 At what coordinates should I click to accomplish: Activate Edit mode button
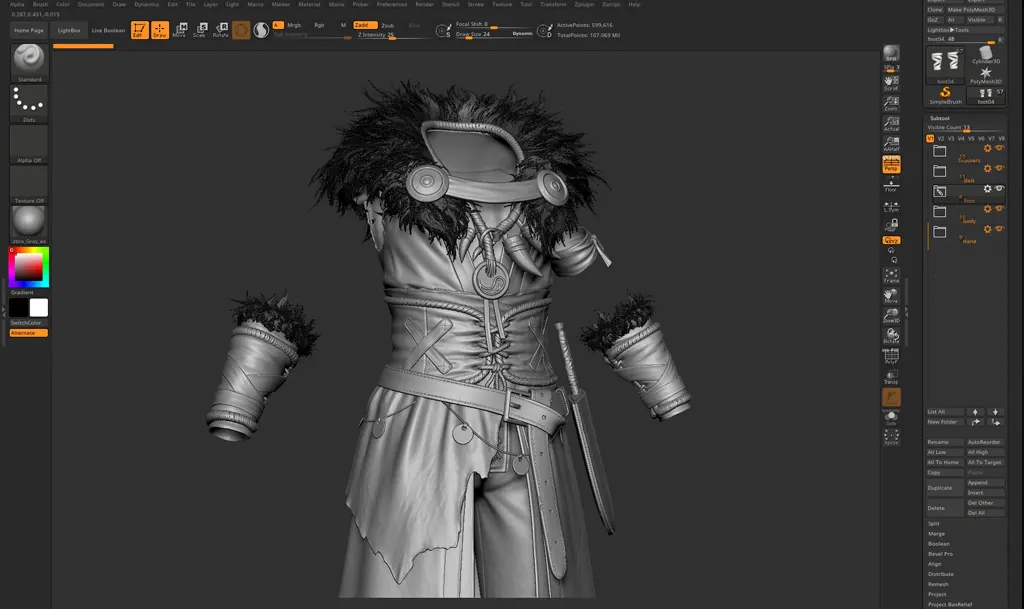pyautogui.click(x=139, y=30)
